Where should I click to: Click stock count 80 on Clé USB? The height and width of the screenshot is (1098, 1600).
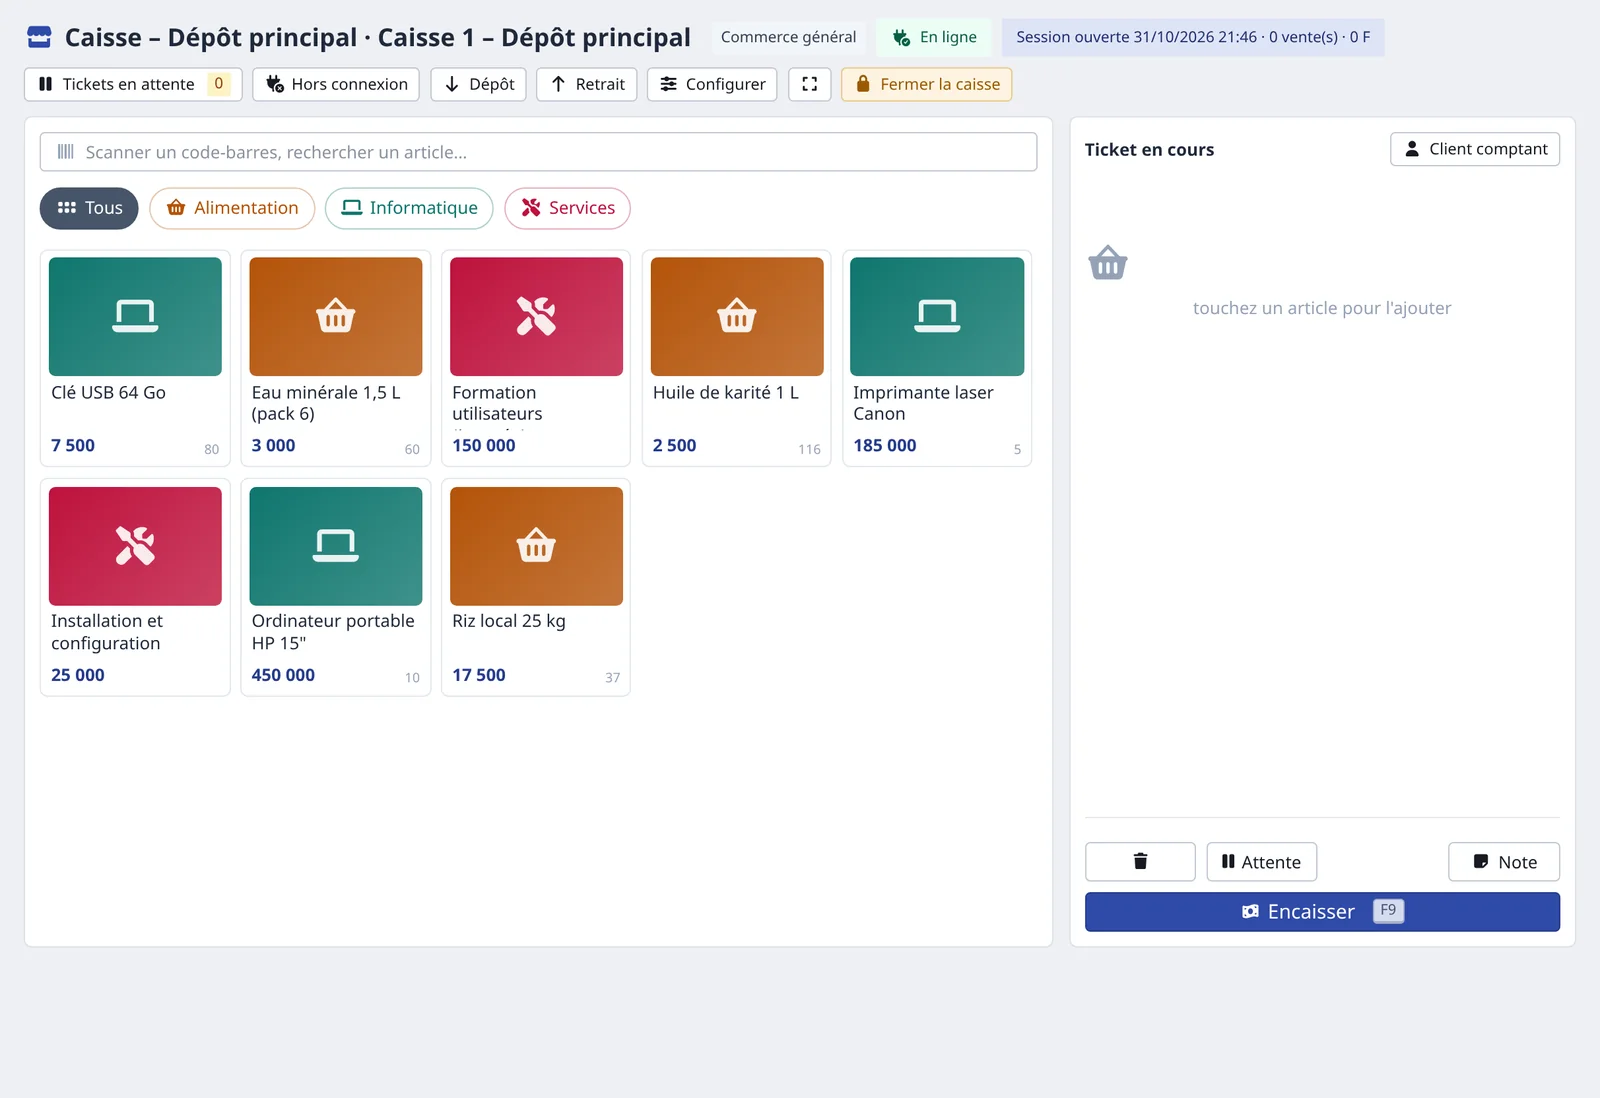212,450
